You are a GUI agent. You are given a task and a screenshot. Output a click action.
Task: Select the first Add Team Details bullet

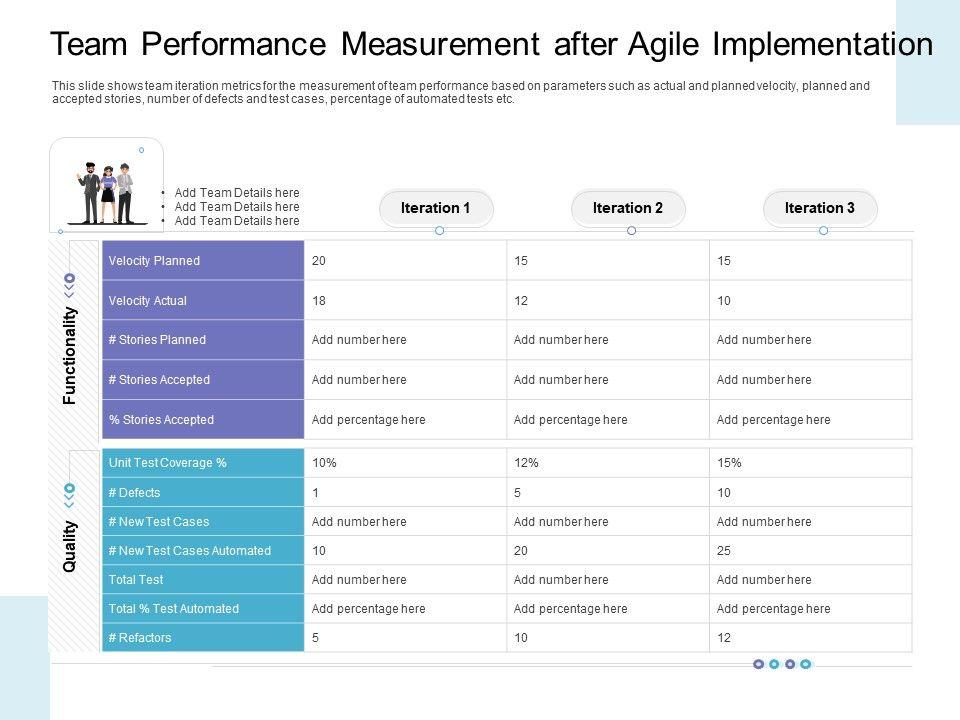tap(237, 193)
